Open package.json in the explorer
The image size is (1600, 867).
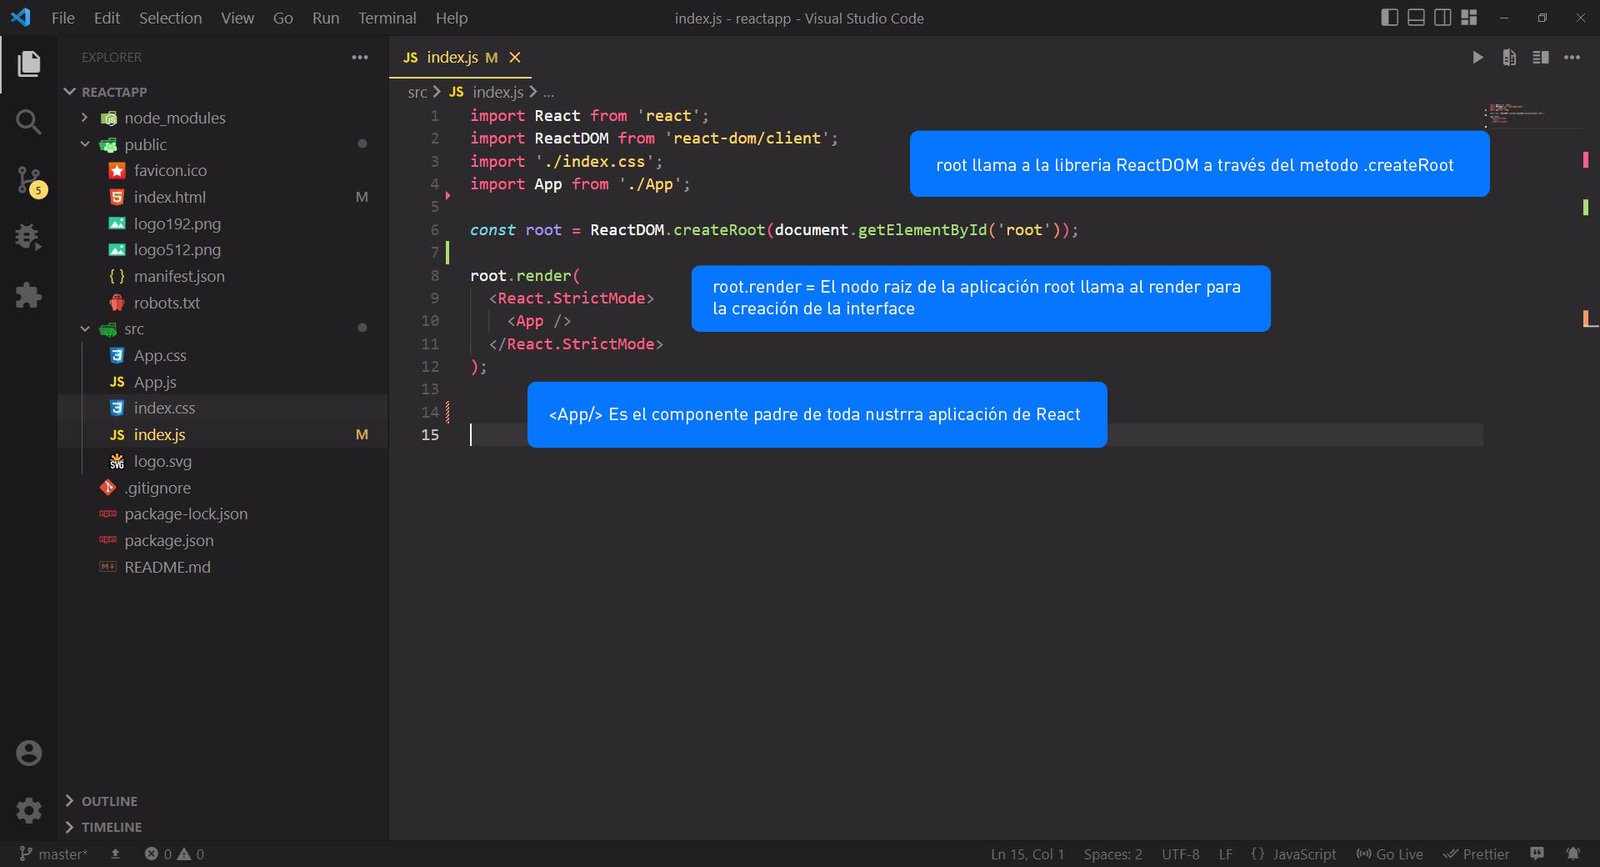223,541
